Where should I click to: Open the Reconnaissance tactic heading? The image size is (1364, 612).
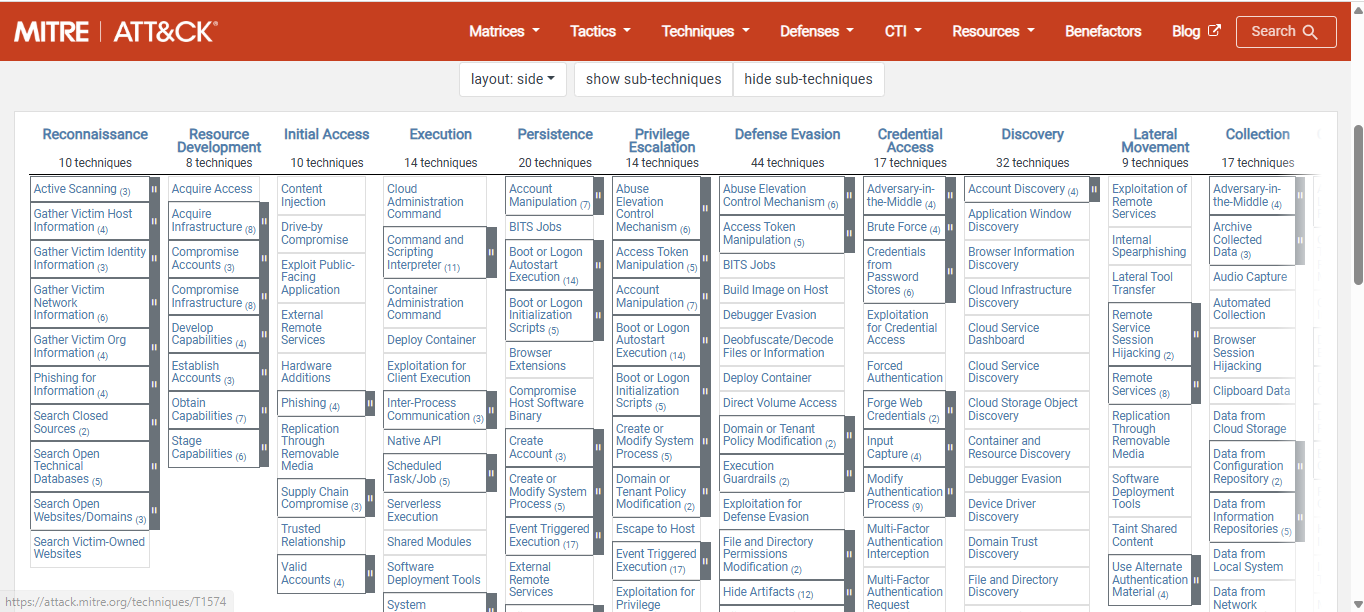(x=95, y=134)
